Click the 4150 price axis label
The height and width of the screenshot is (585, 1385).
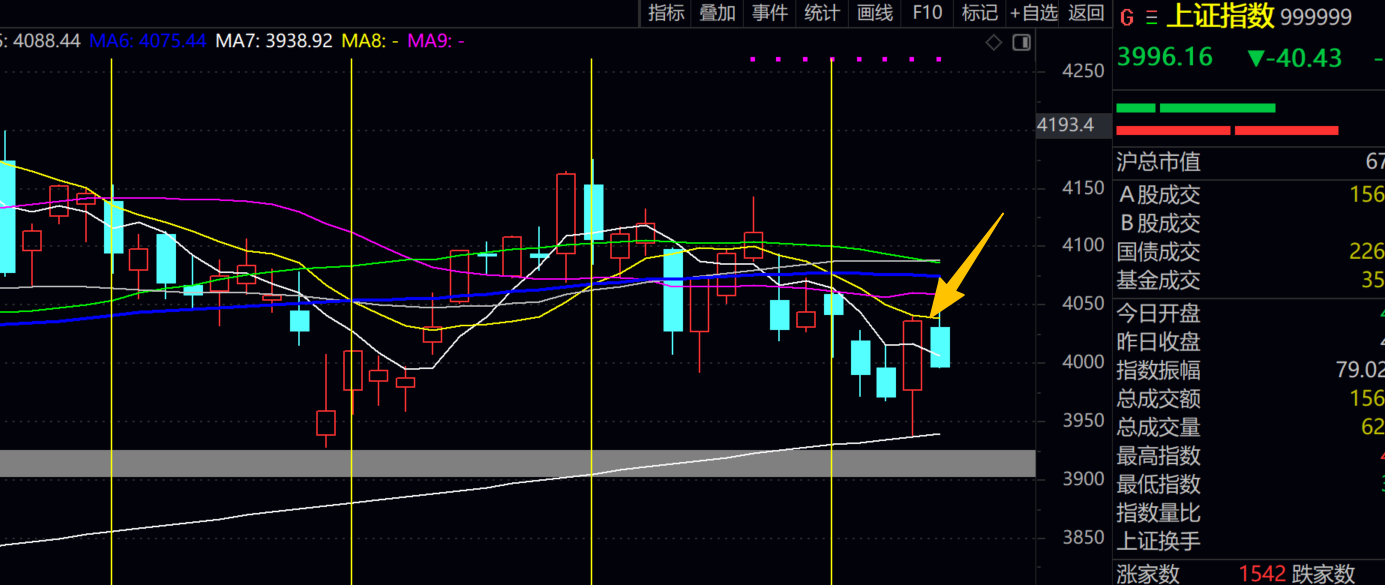[x=1083, y=188]
